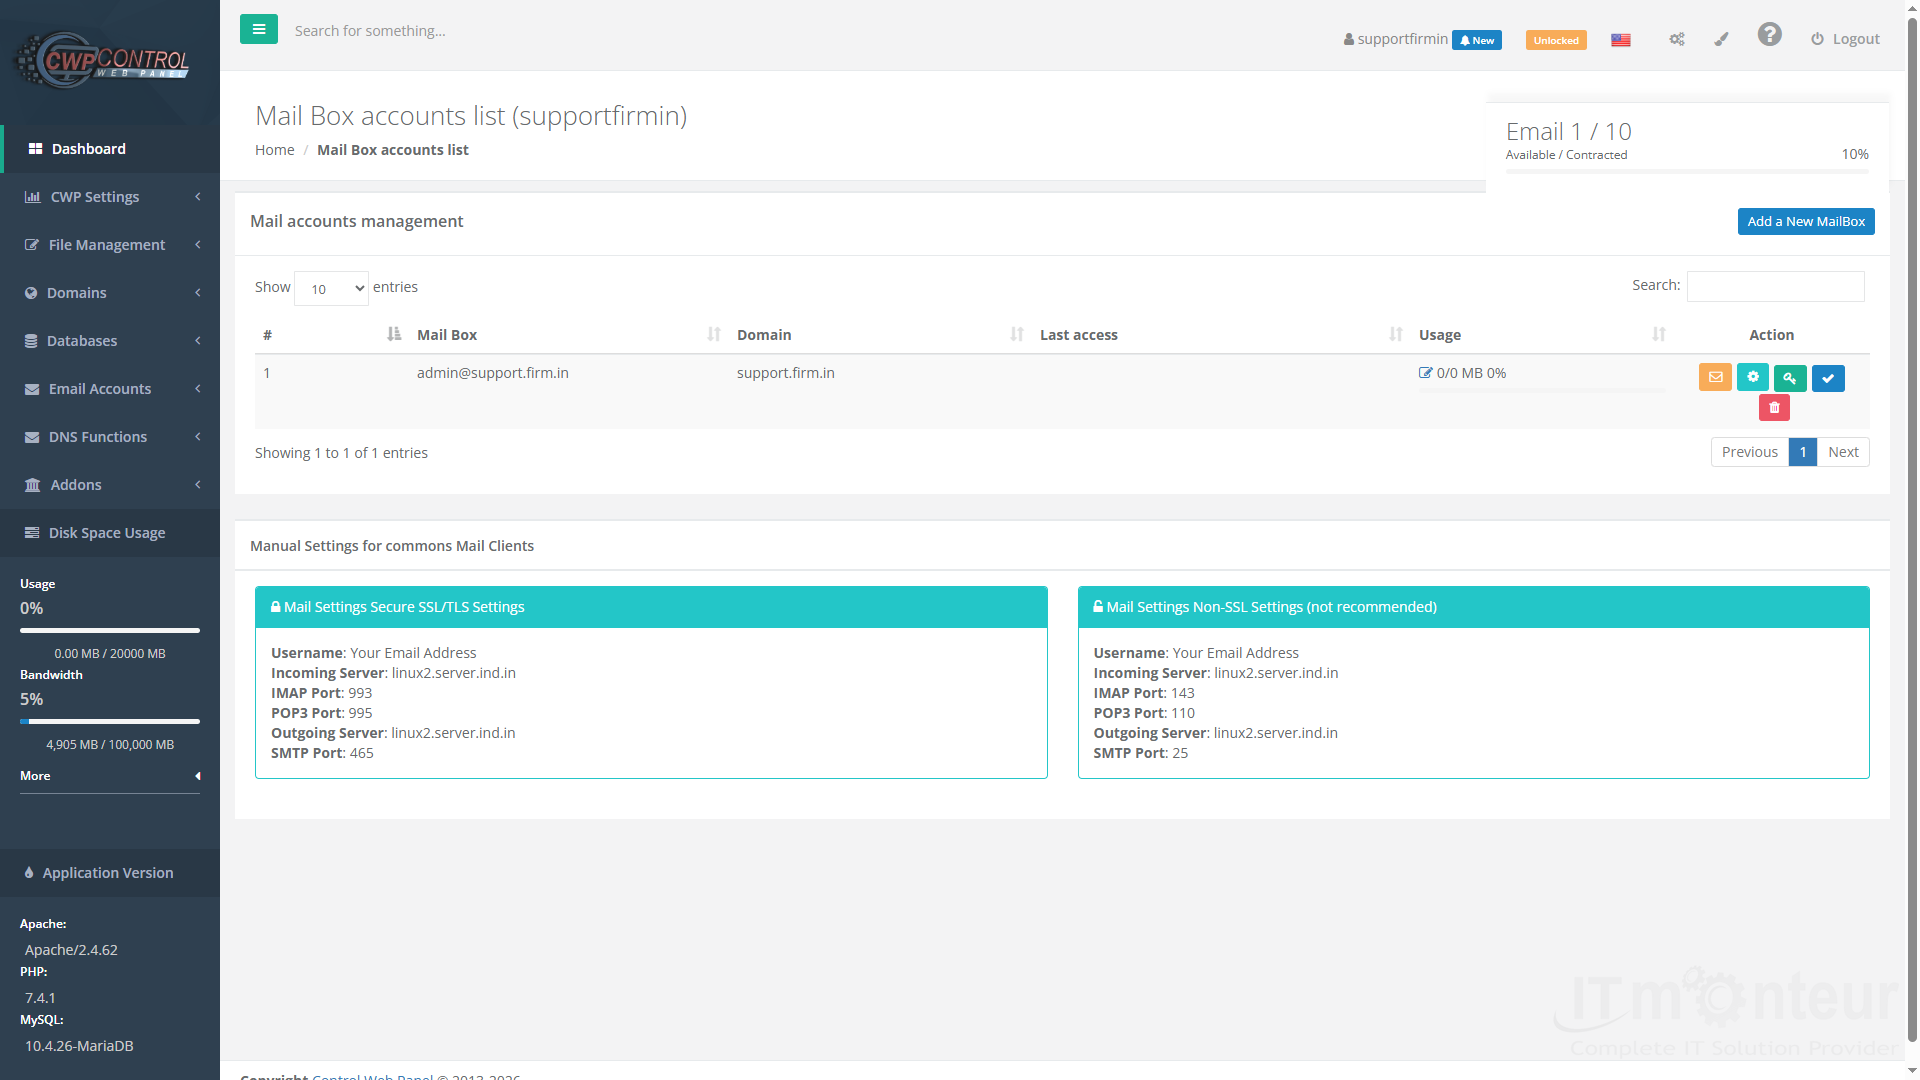Click the orange Unlocked status badge

tap(1556, 40)
